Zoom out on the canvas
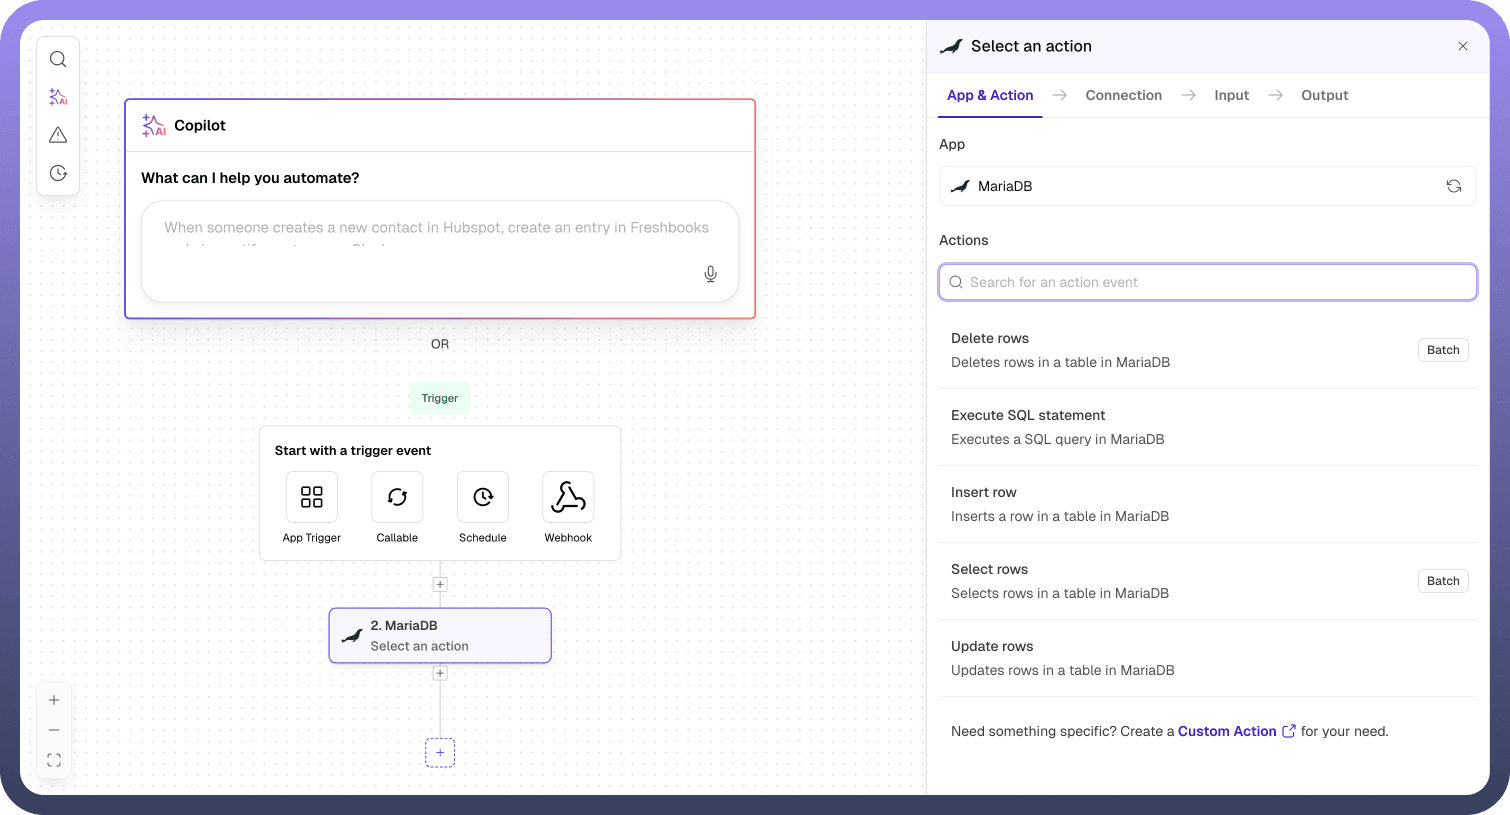The width and height of the screenshot is (1510, 815). click(54, 730)
